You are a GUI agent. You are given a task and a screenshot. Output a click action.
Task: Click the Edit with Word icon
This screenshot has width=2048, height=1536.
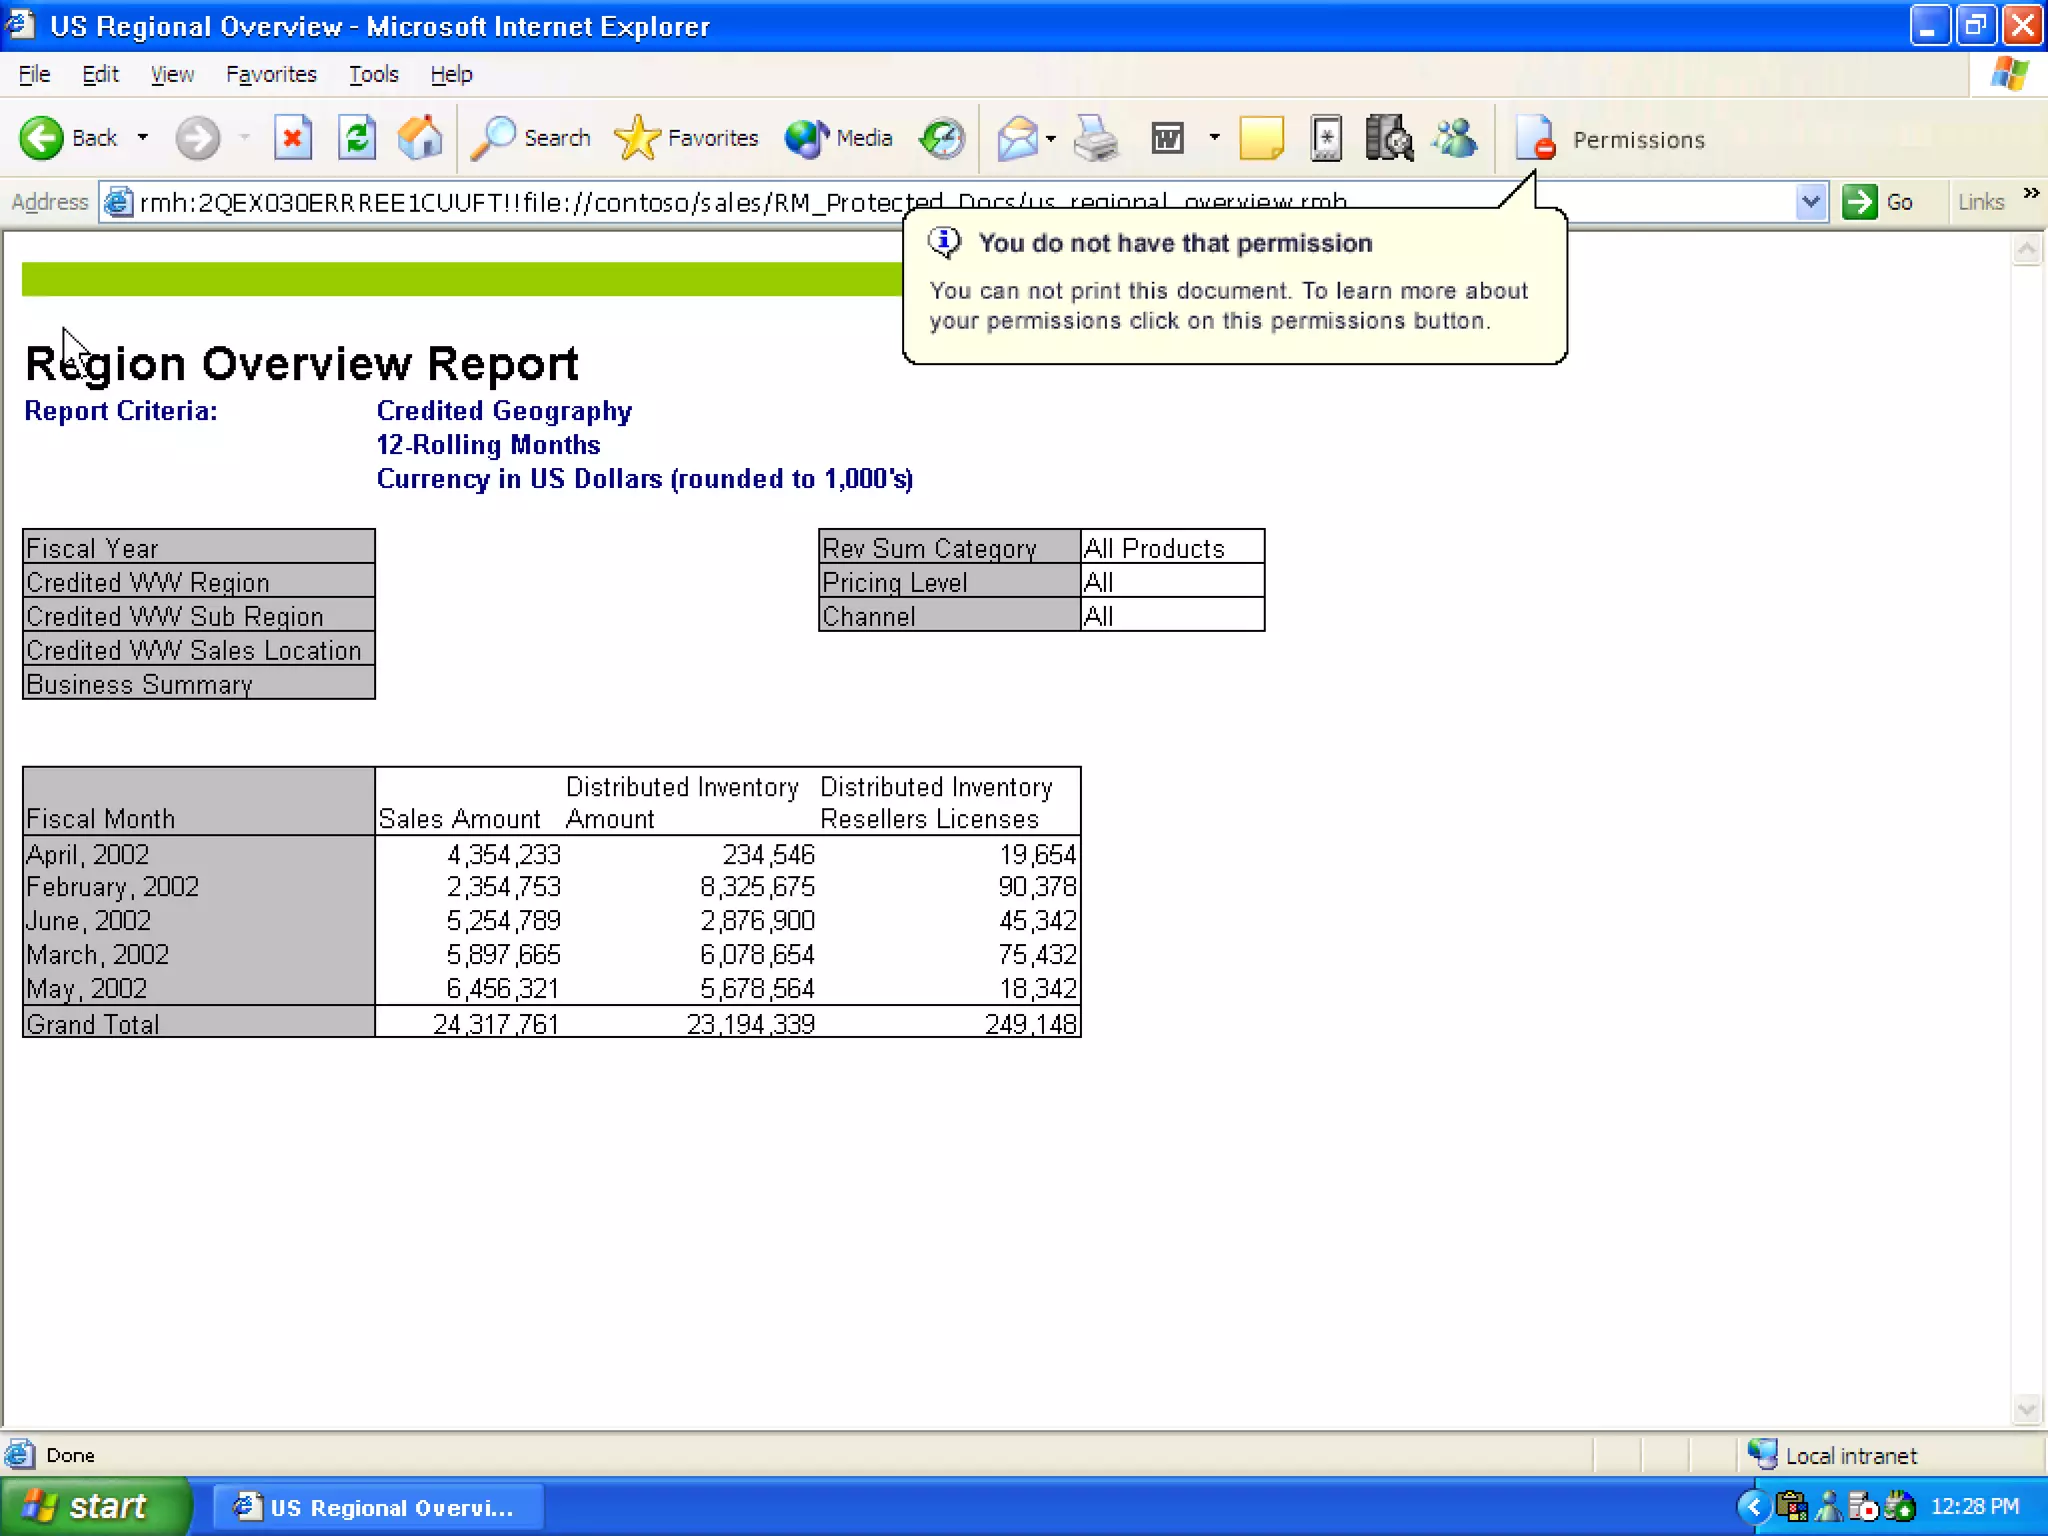point(1167,138)
